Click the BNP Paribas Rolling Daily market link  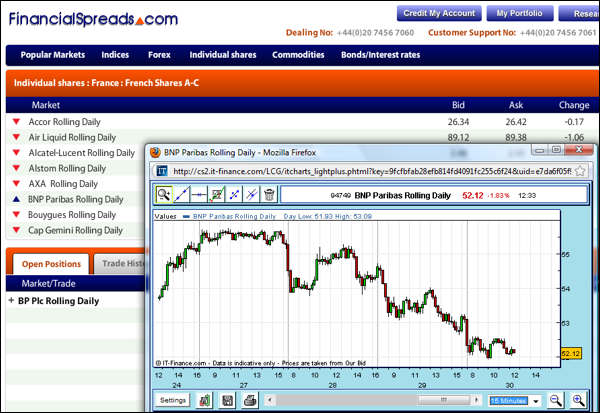75,199
